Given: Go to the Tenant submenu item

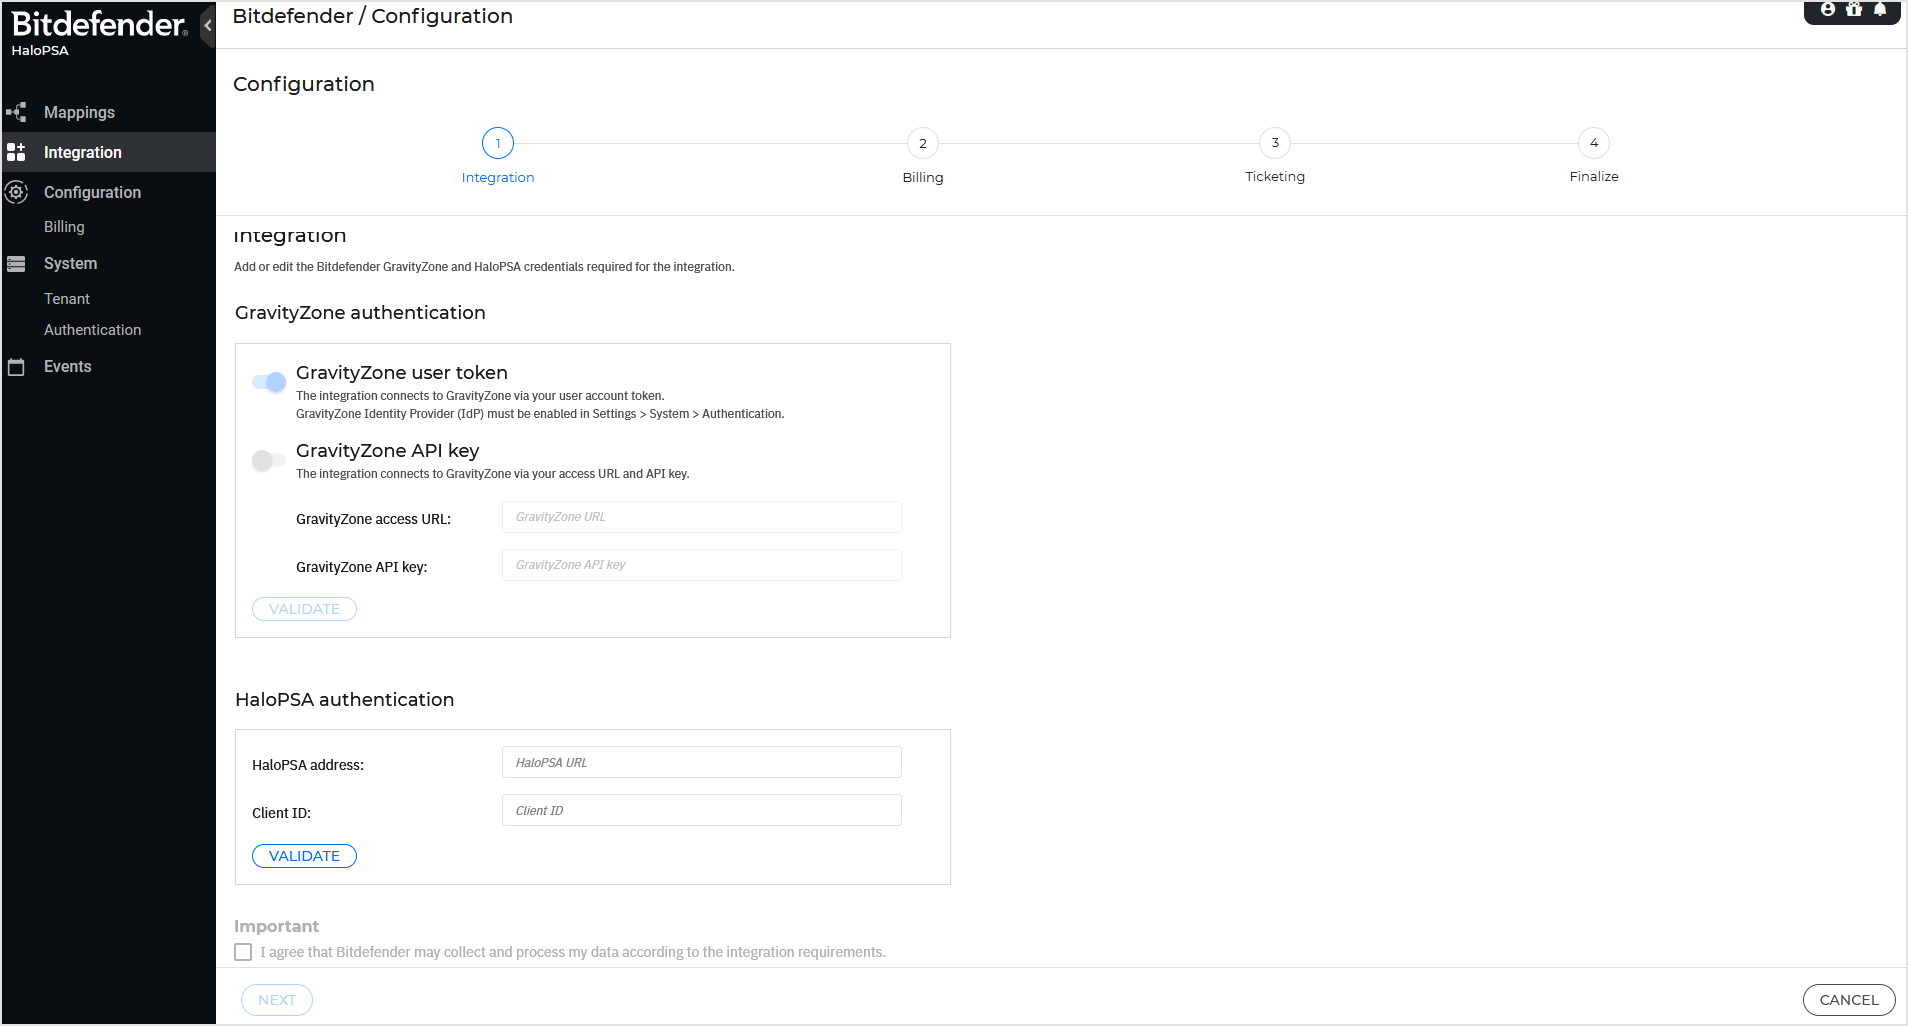Looking at the screenshot, I should pyautogui.click(x=67, y=299).
